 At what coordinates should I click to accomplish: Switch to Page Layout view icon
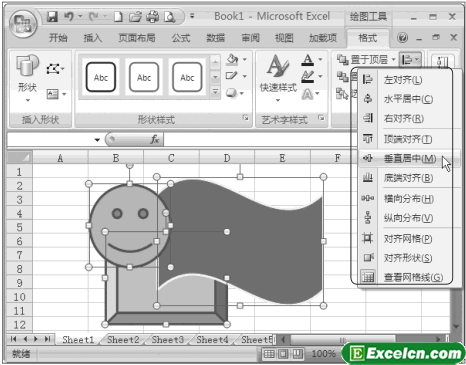283,354
